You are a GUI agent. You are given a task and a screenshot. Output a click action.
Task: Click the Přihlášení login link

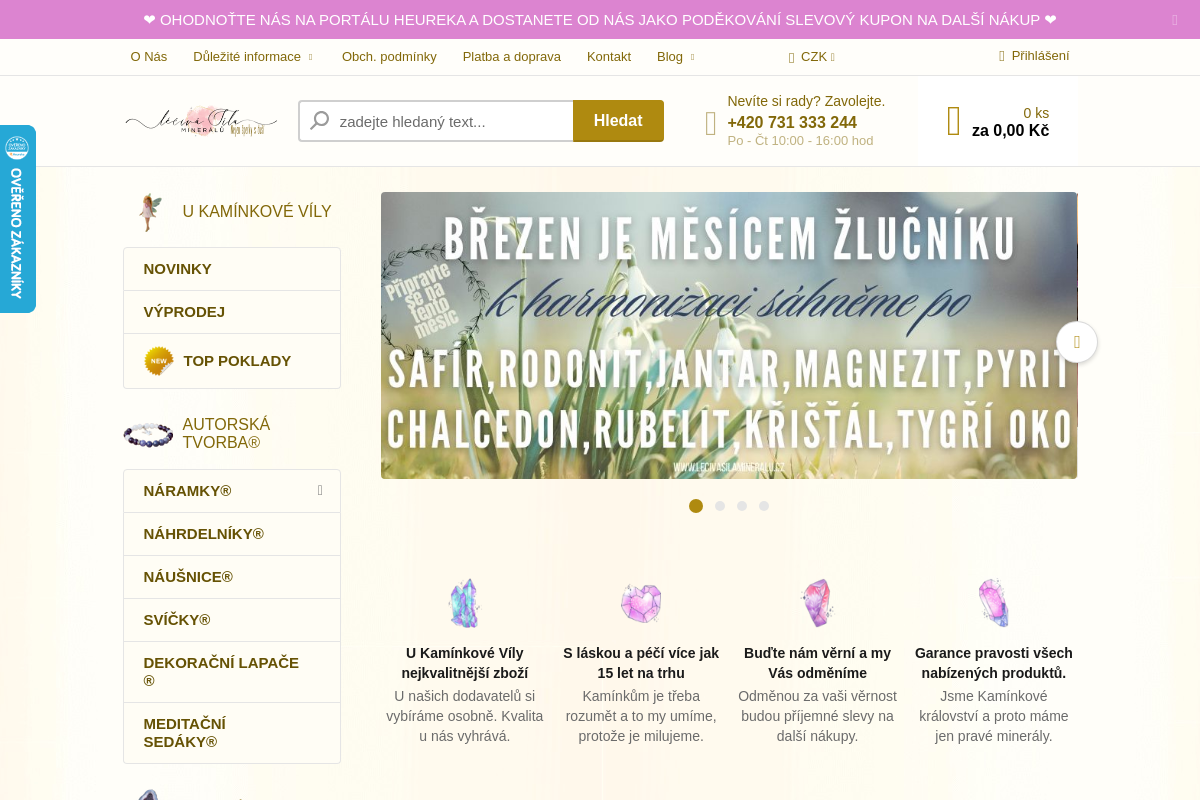pos(1037,56)
